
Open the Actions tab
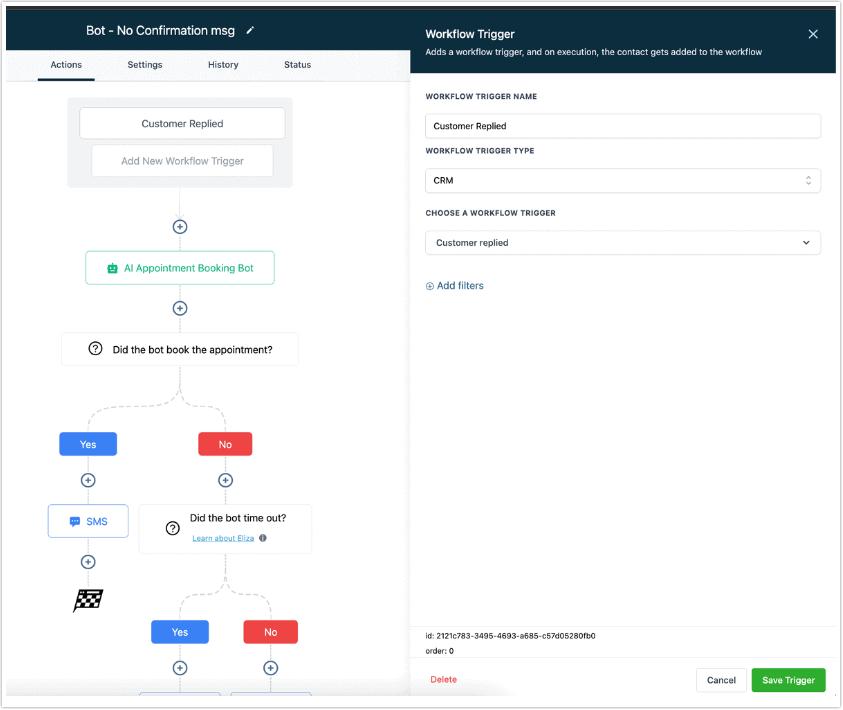pos(66,64)
